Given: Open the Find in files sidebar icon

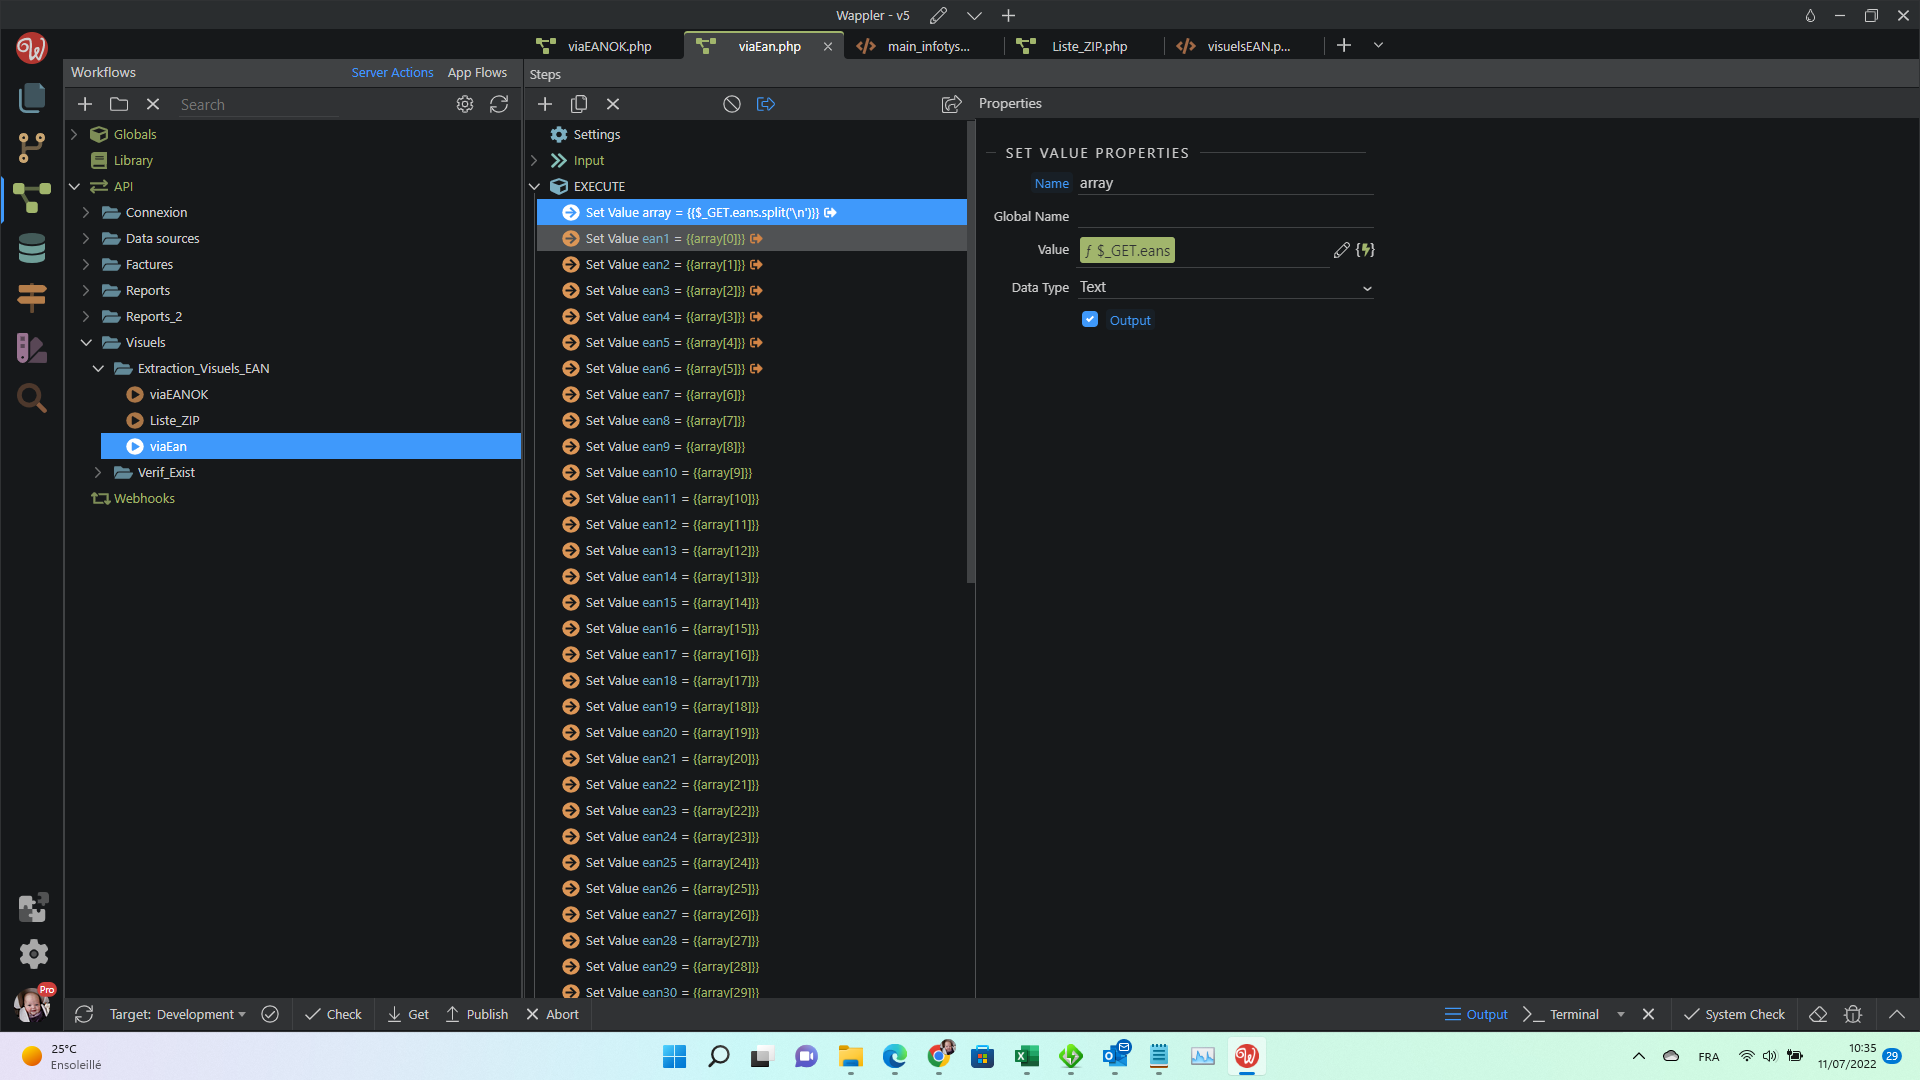Looking at the screenshot, I should pyautogui.click(x=32, y=398).
